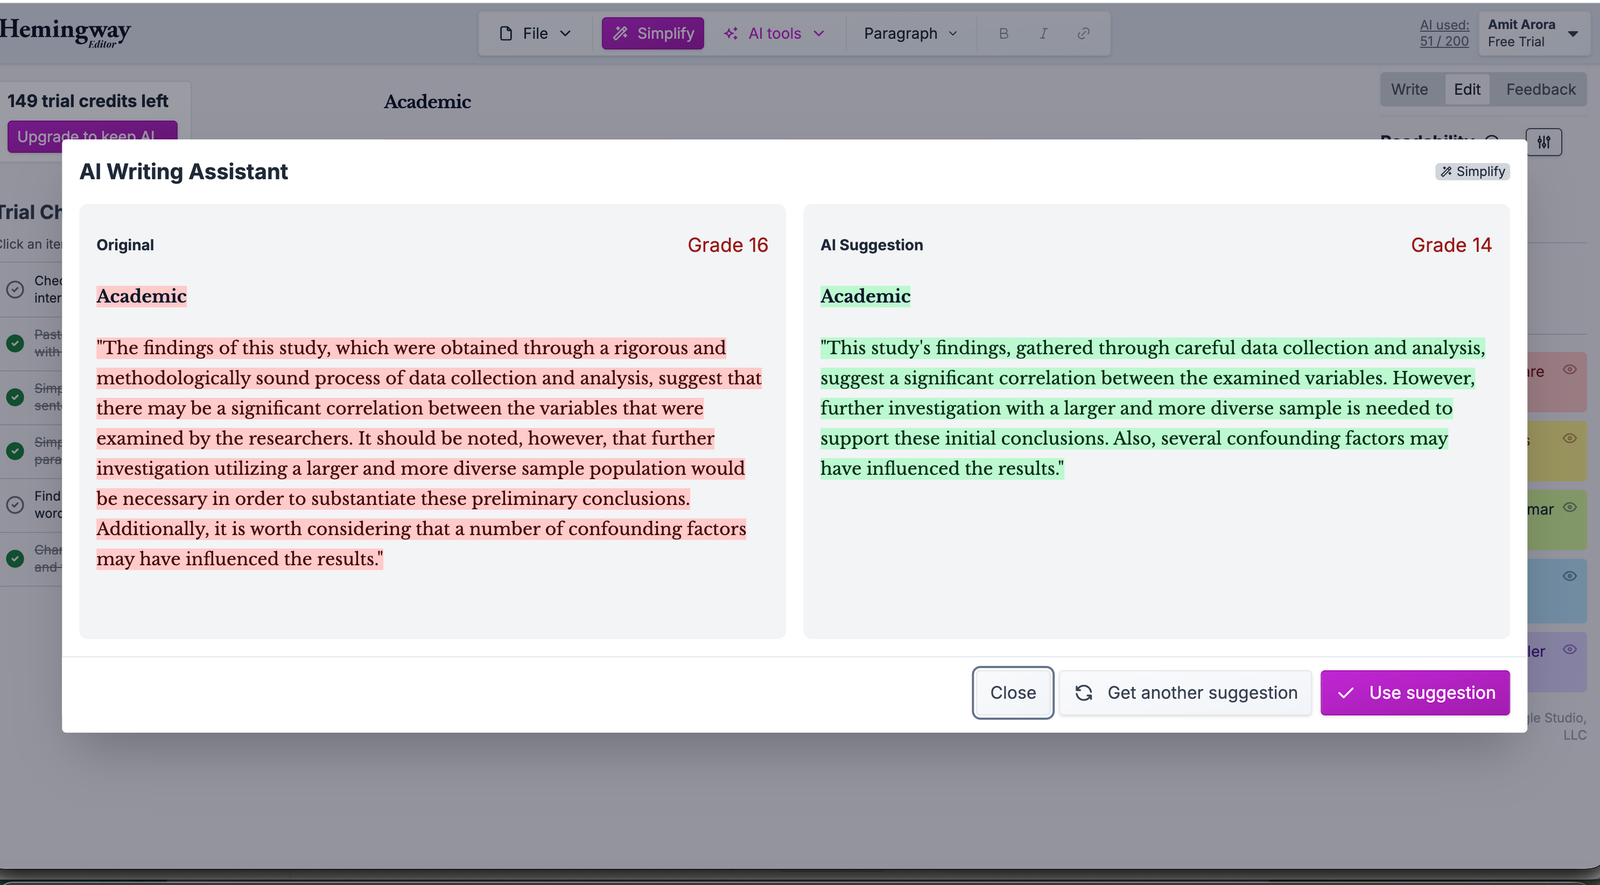Toggle the eye icon on the green highlight card
Viewport: 1600px width, 885px height.
pyautogui.click(x=1570, y=507)
